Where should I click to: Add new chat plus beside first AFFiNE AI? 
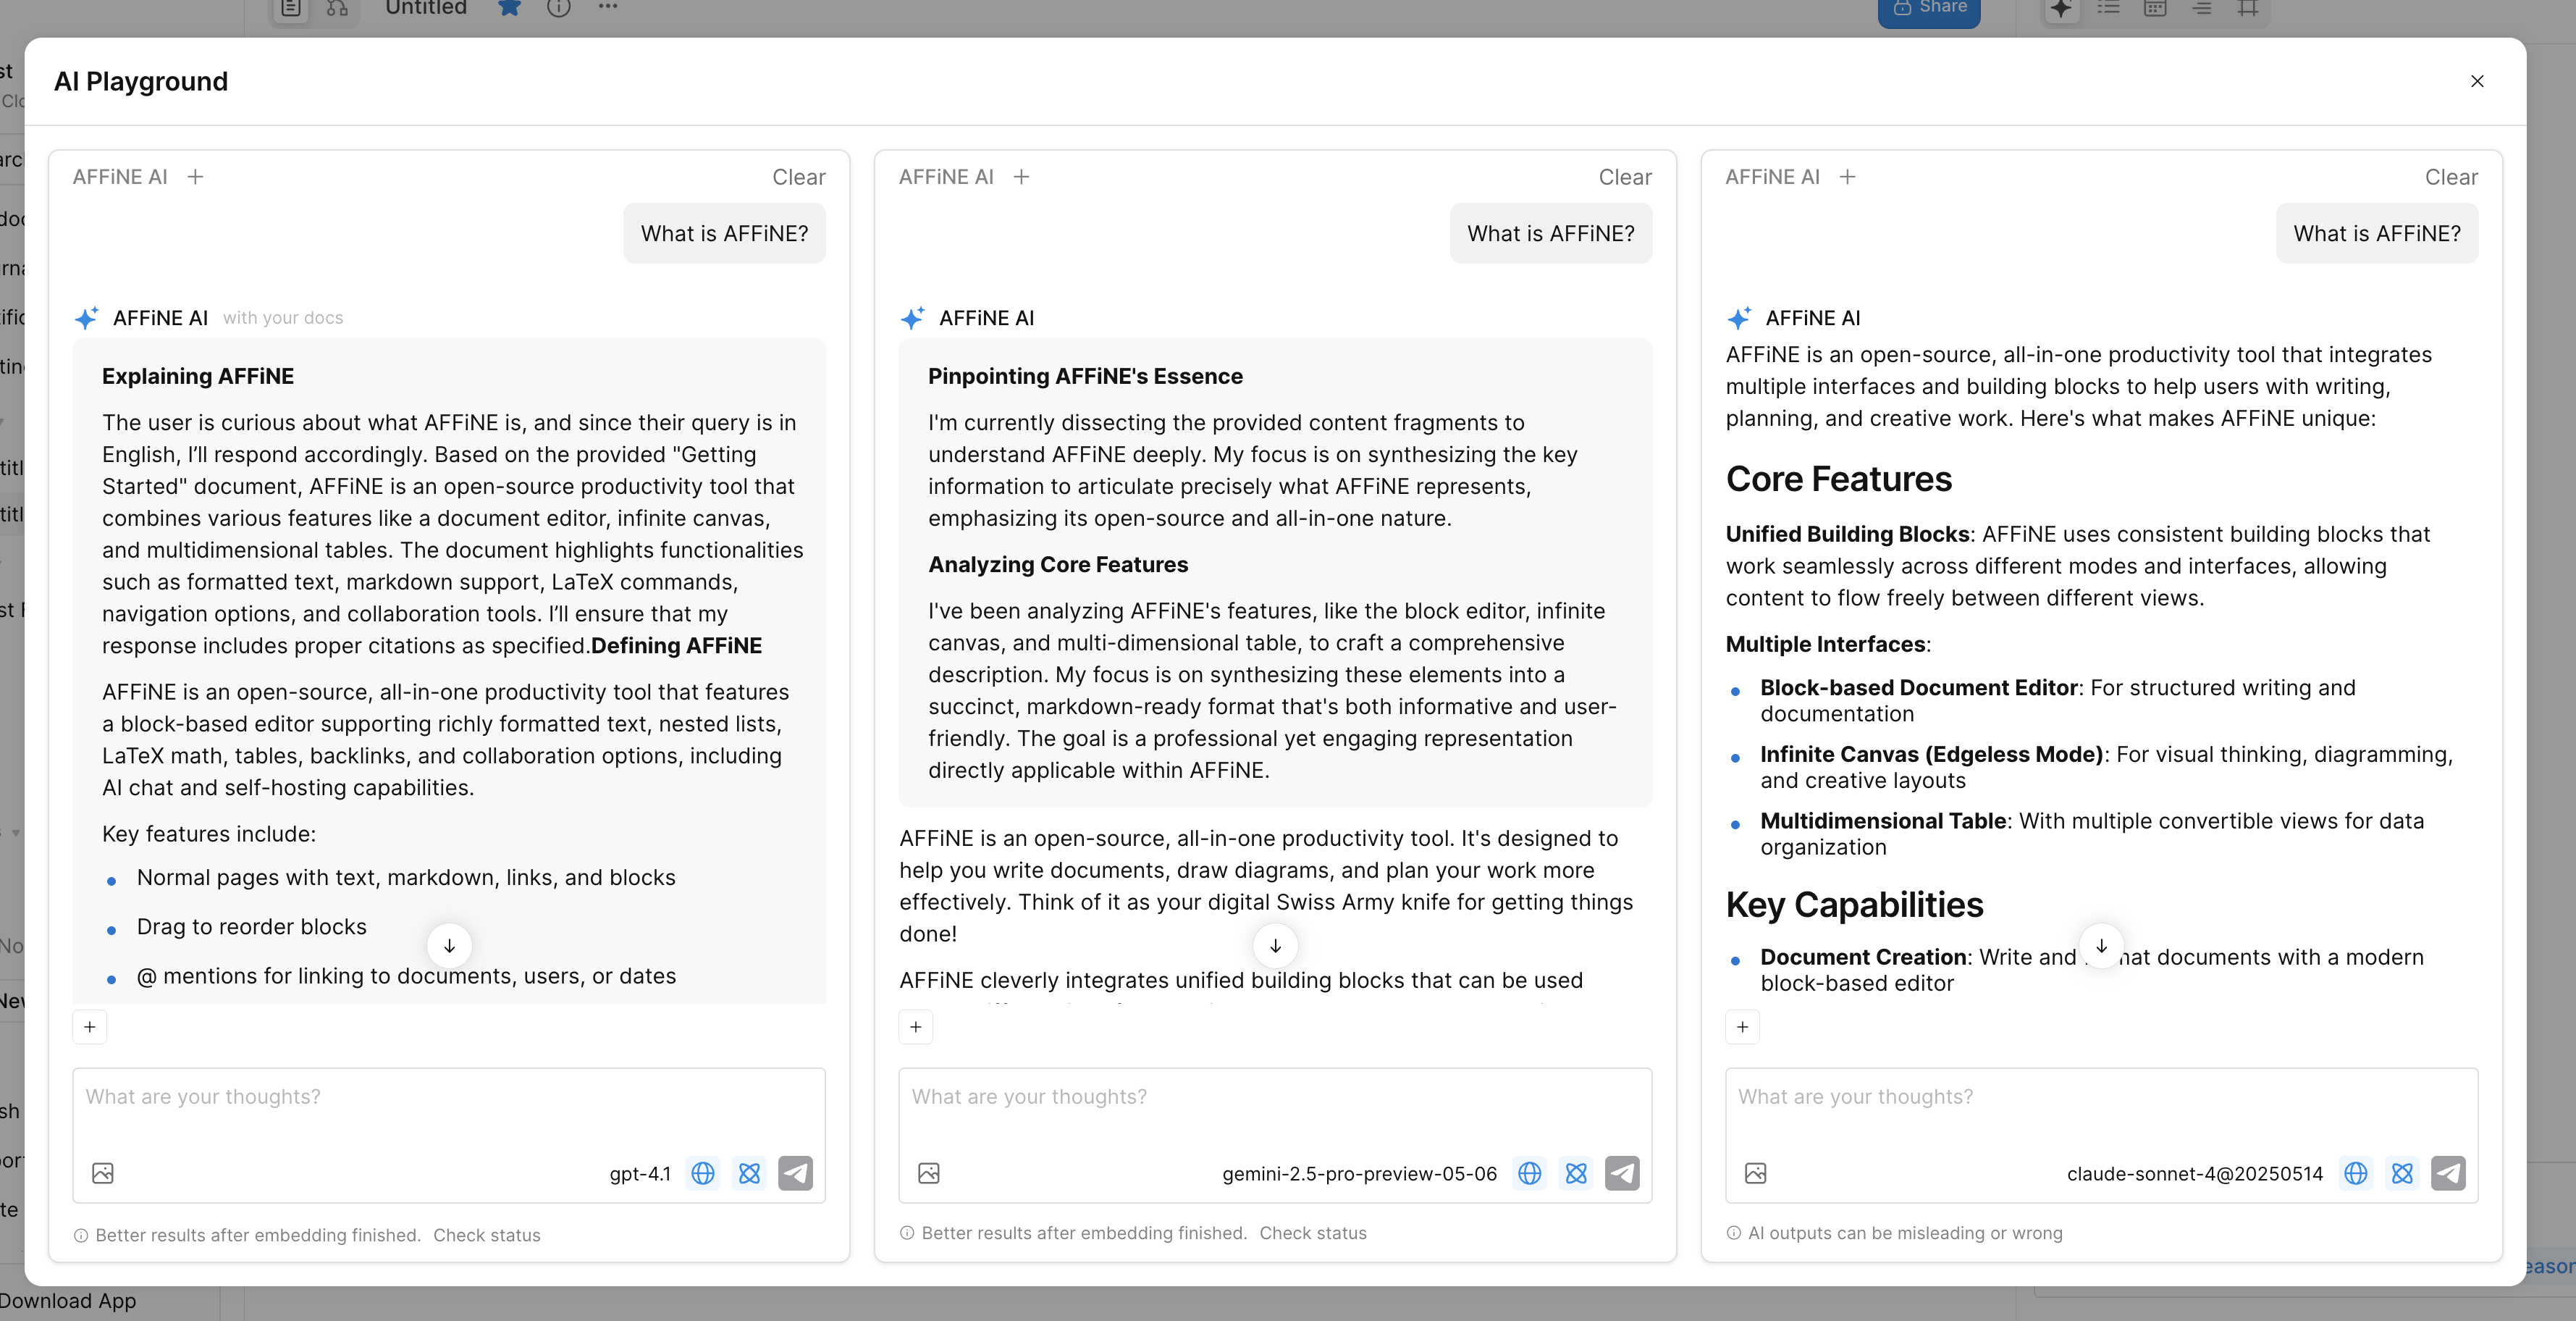[x=196, y=177]
